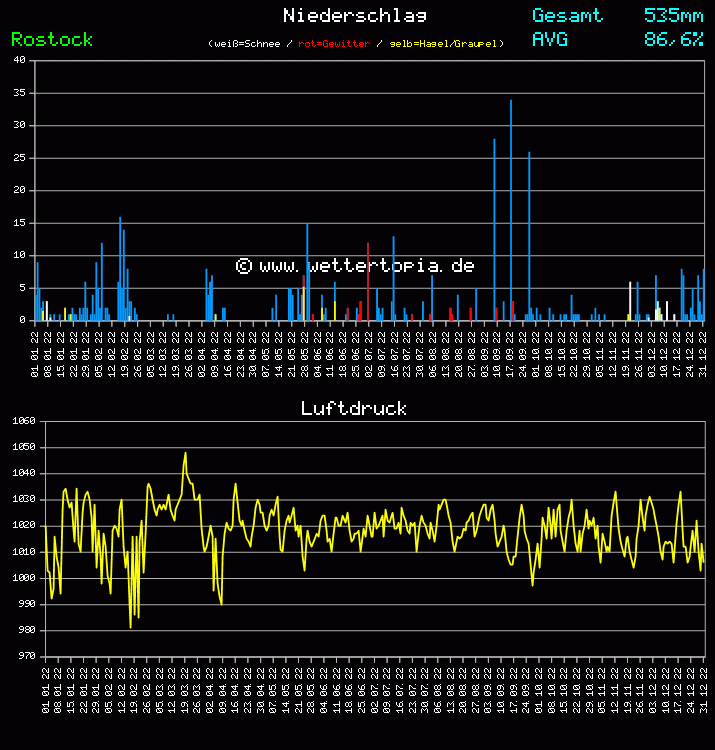Viewport: 715px width, 750px height.
Task: Click the 1060 label on Luftdruck axis
Action: click(x=22, y=421)
